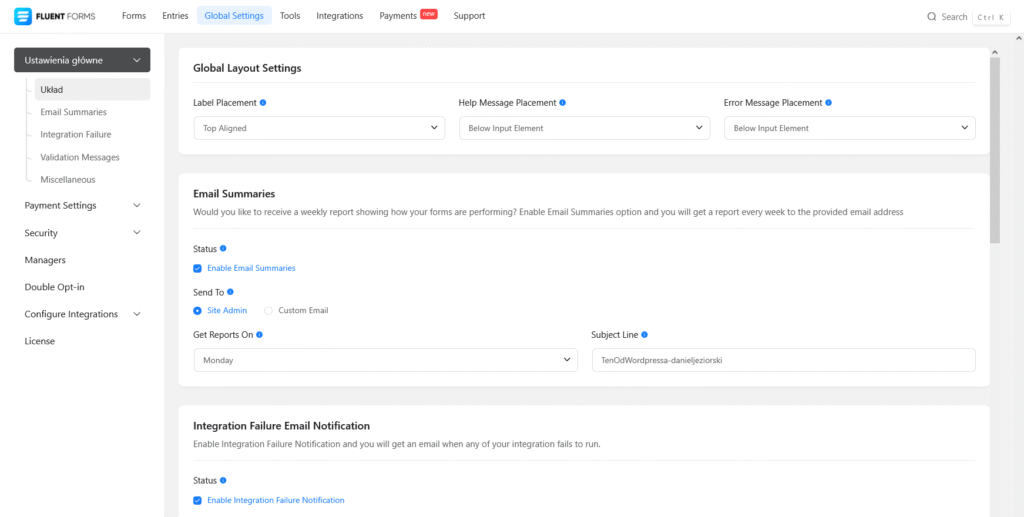
Task: Click the Help Message Placement info icon
Action: (x=563, y=102)
